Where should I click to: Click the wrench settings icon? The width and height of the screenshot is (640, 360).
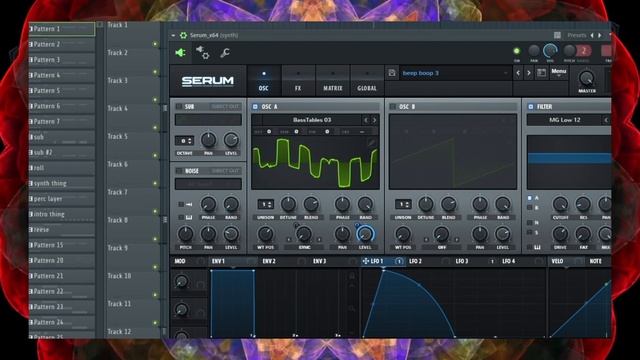pyautogui.click(x=224, y=53)
